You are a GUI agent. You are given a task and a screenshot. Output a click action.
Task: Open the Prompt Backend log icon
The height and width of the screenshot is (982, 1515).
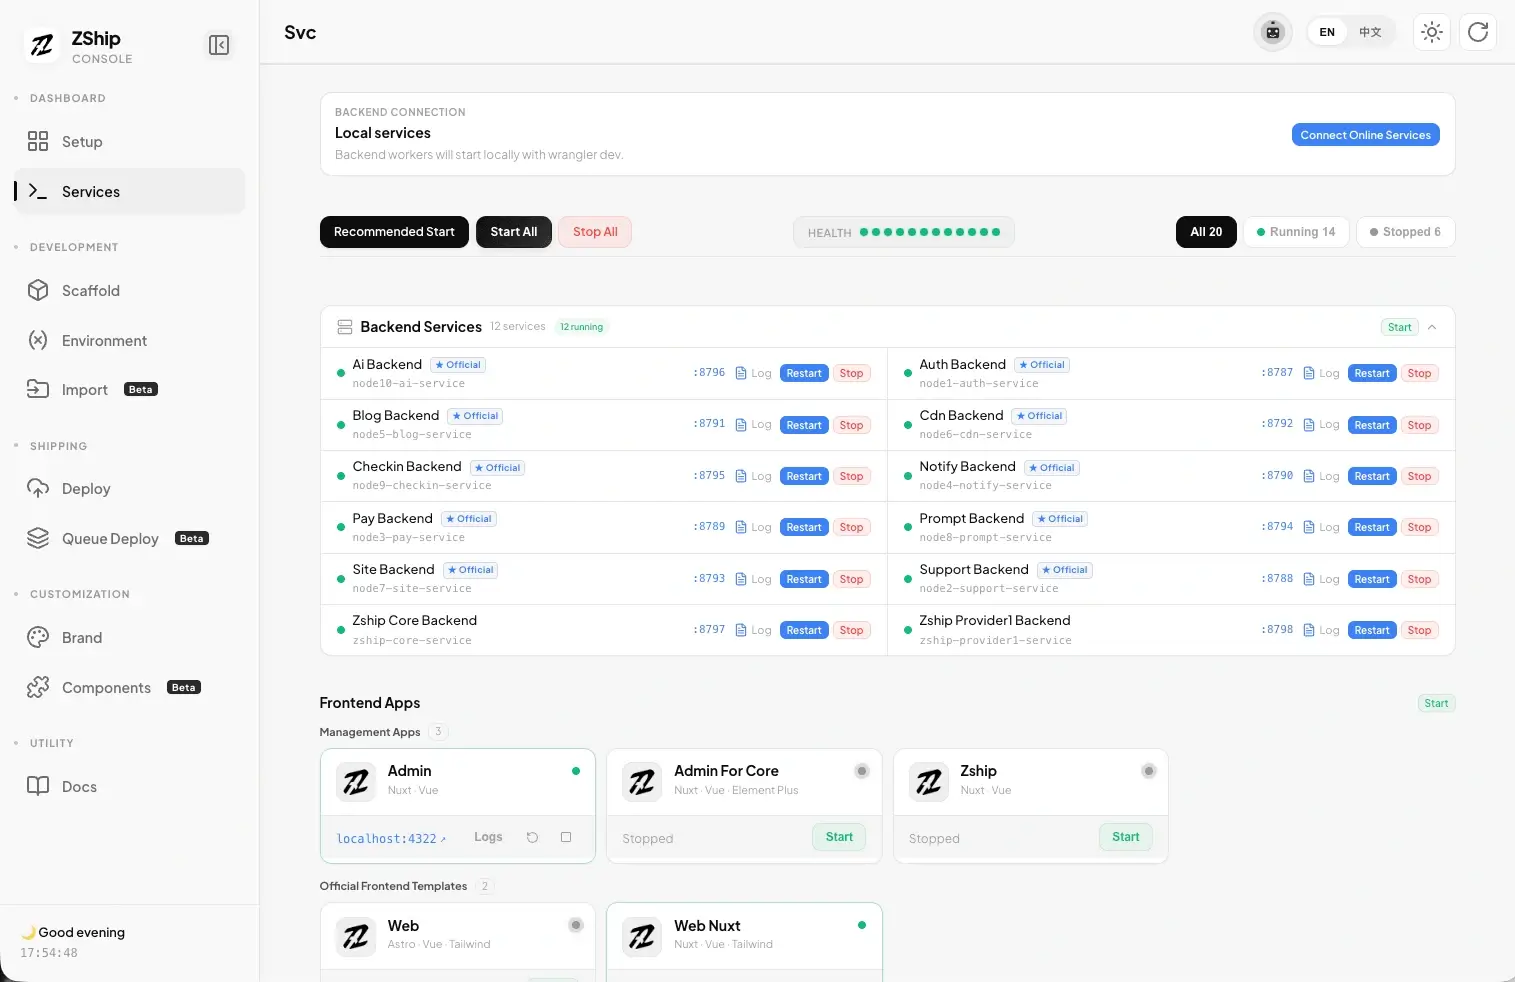click(1309, 527)
